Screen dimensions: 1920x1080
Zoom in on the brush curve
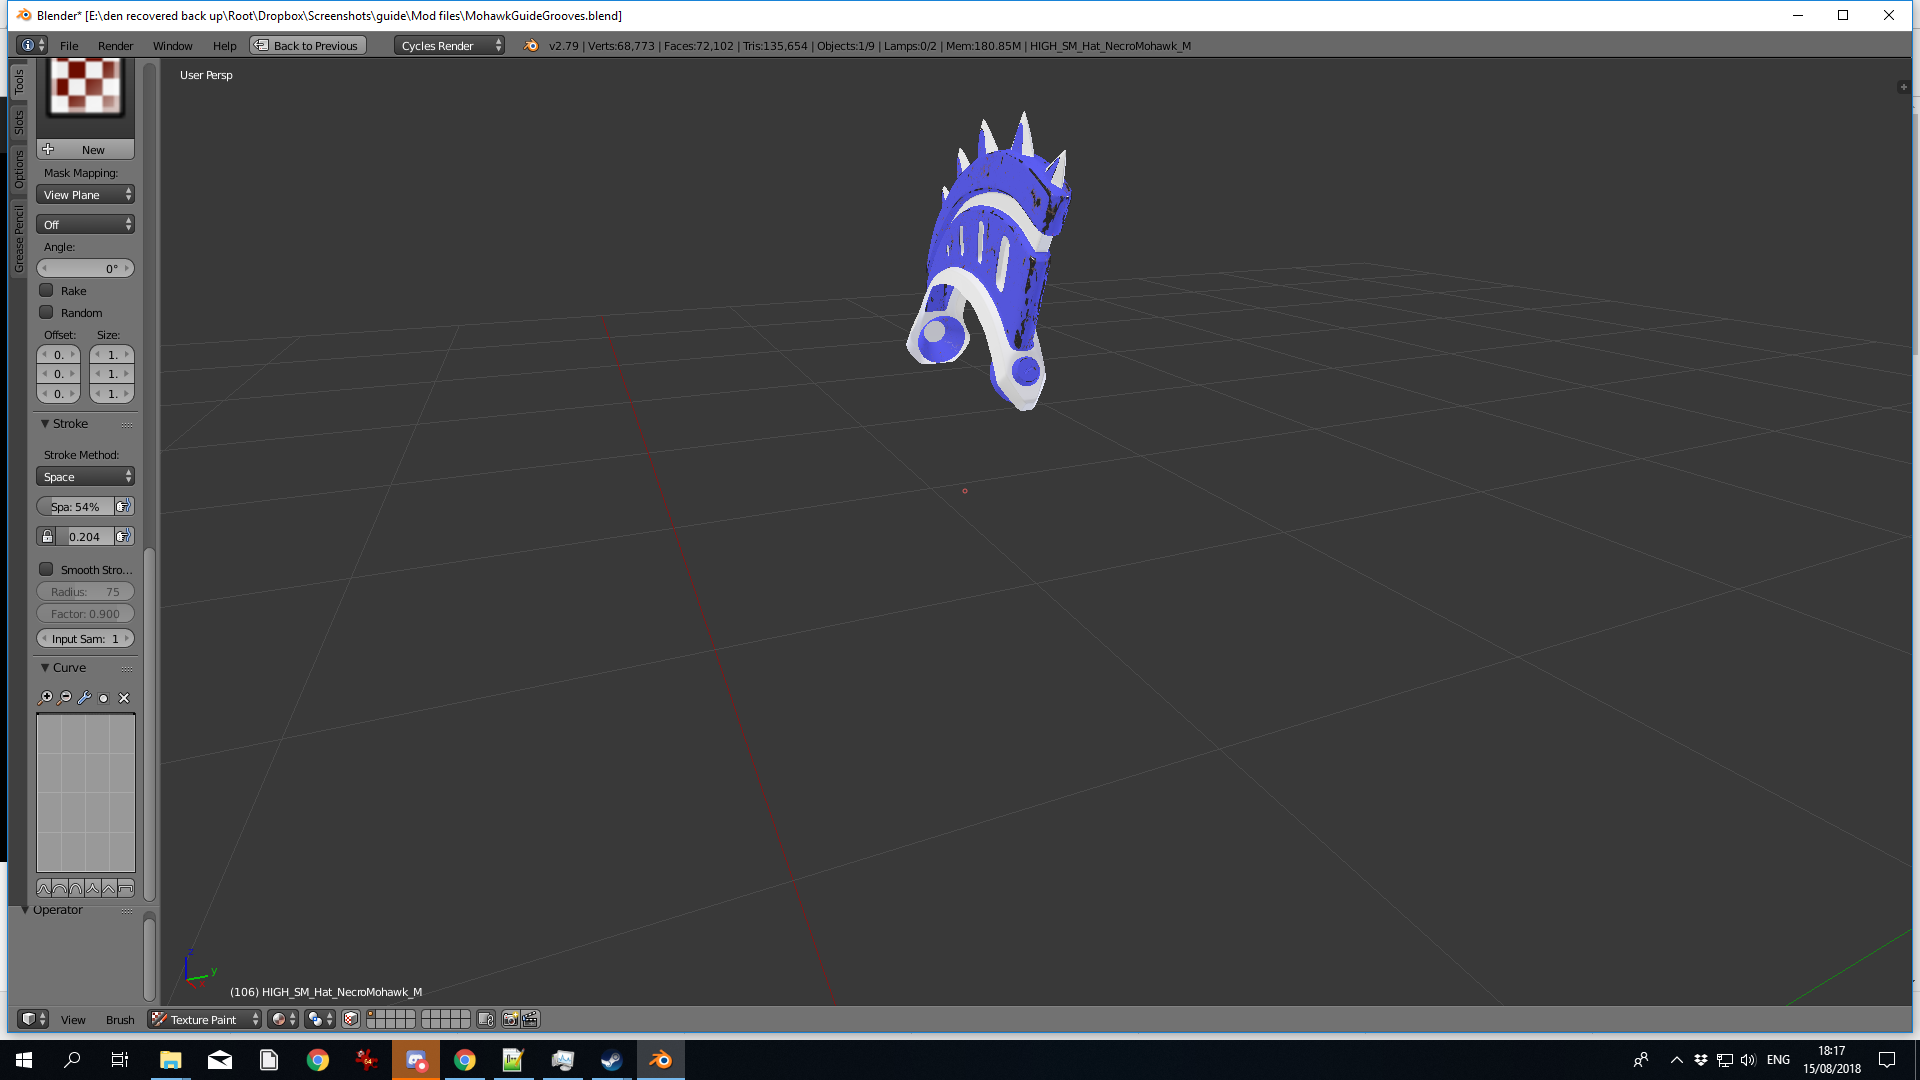point(45,698)
